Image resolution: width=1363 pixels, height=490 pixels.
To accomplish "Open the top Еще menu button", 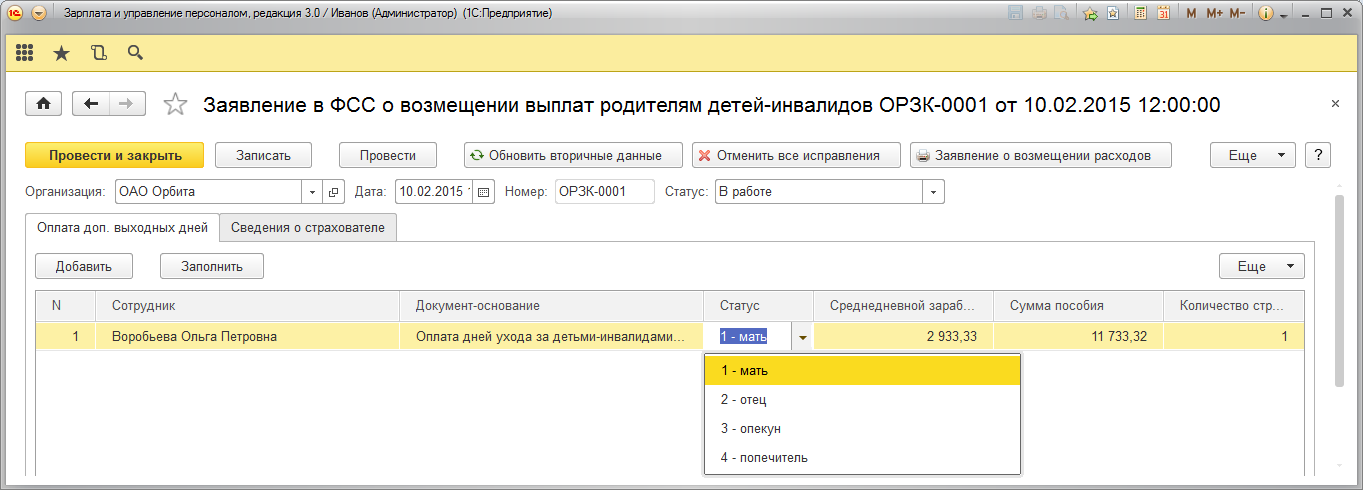I will point(1253,155).
